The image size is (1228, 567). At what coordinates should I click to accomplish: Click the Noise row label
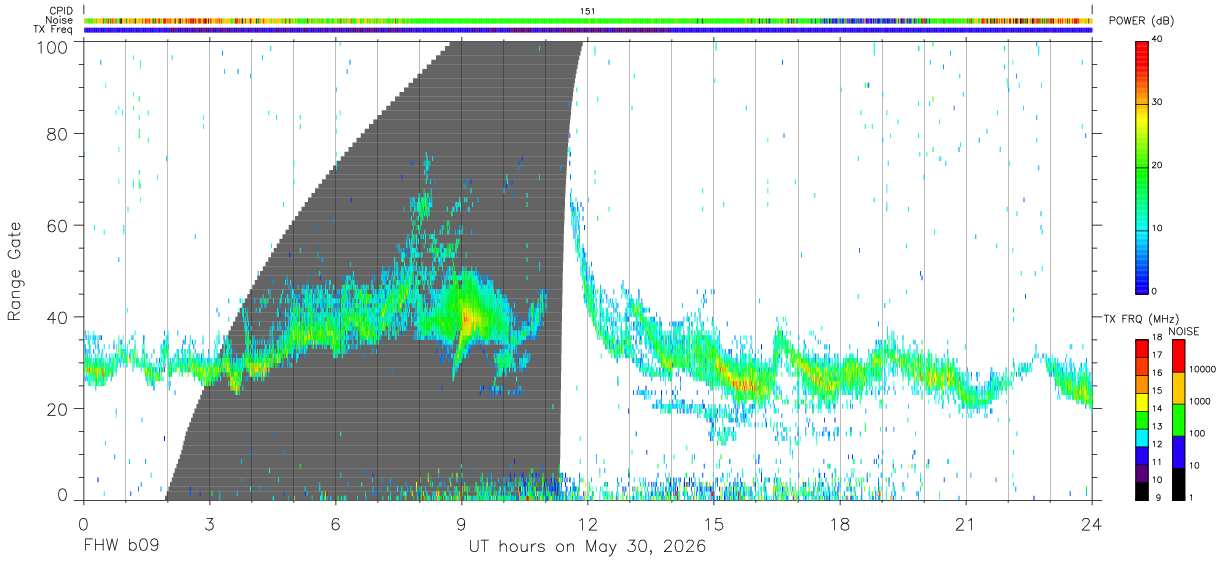[61, 20]
